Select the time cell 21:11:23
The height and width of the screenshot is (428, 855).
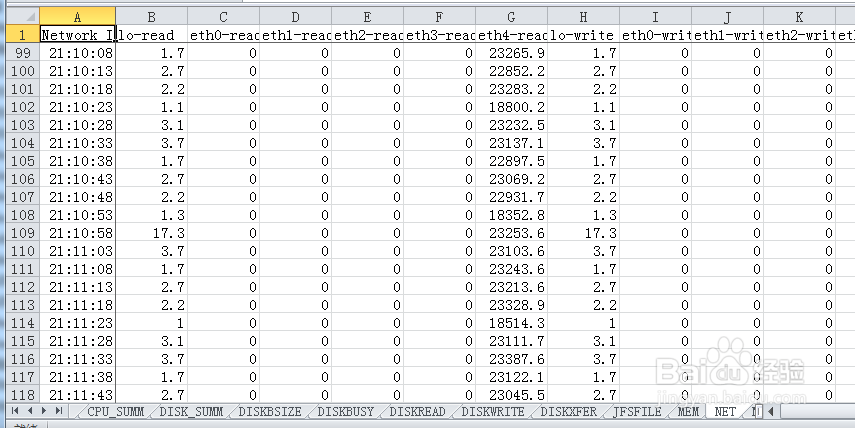(77, 323)
